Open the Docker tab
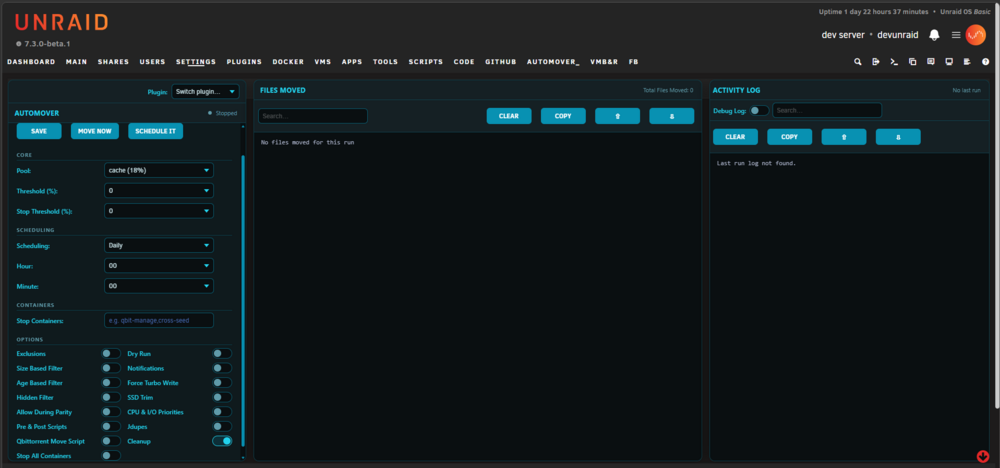This screenshot has height=468, width=1000. click(288, 62)
